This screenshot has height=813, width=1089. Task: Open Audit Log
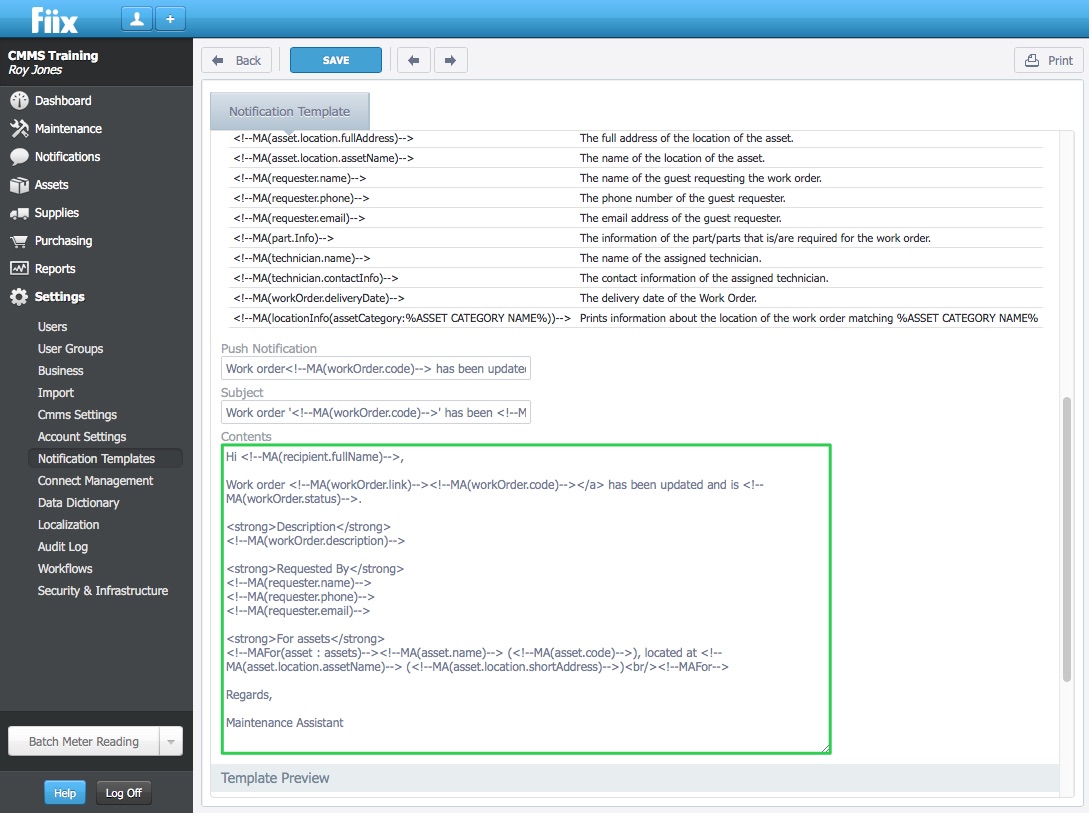(x=63, y=546)
